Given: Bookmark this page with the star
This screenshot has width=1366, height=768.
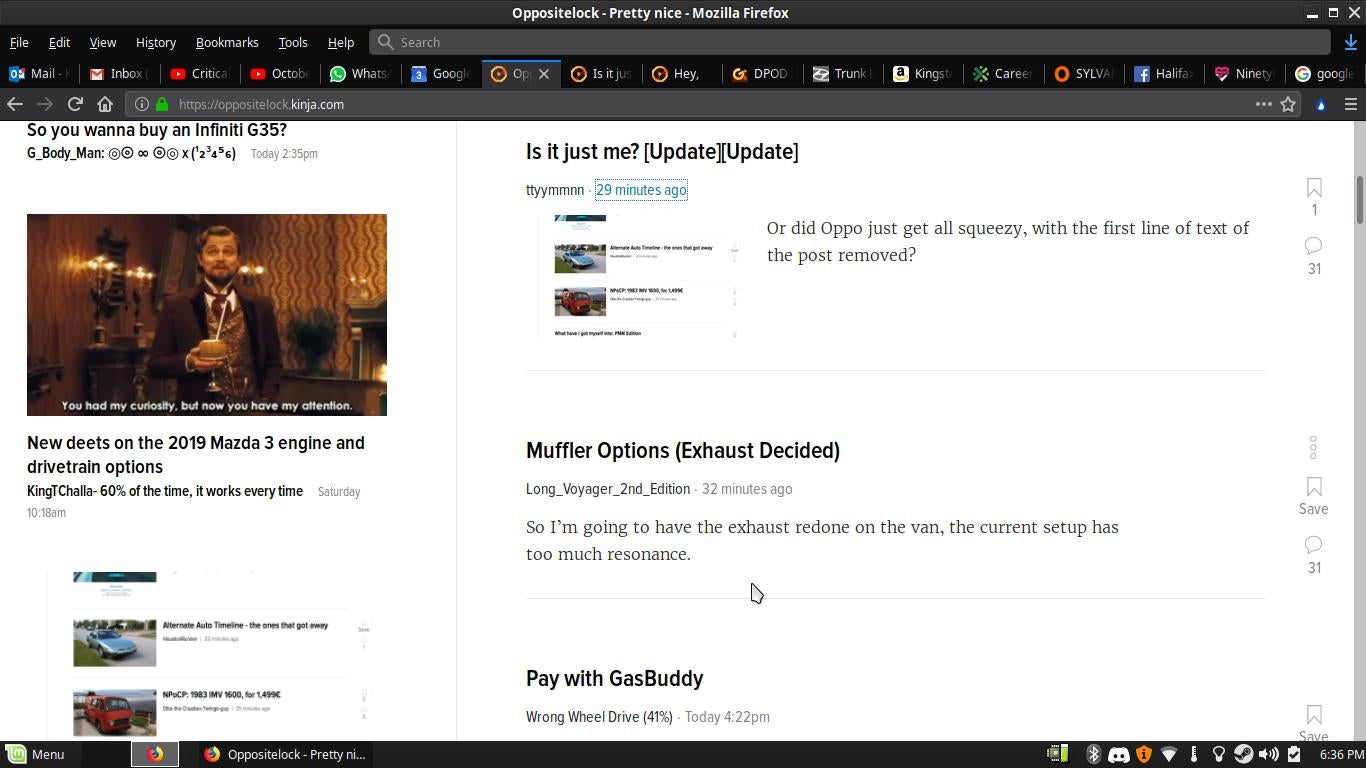Looking at the screenshot, I should (x=1288, y=104).
